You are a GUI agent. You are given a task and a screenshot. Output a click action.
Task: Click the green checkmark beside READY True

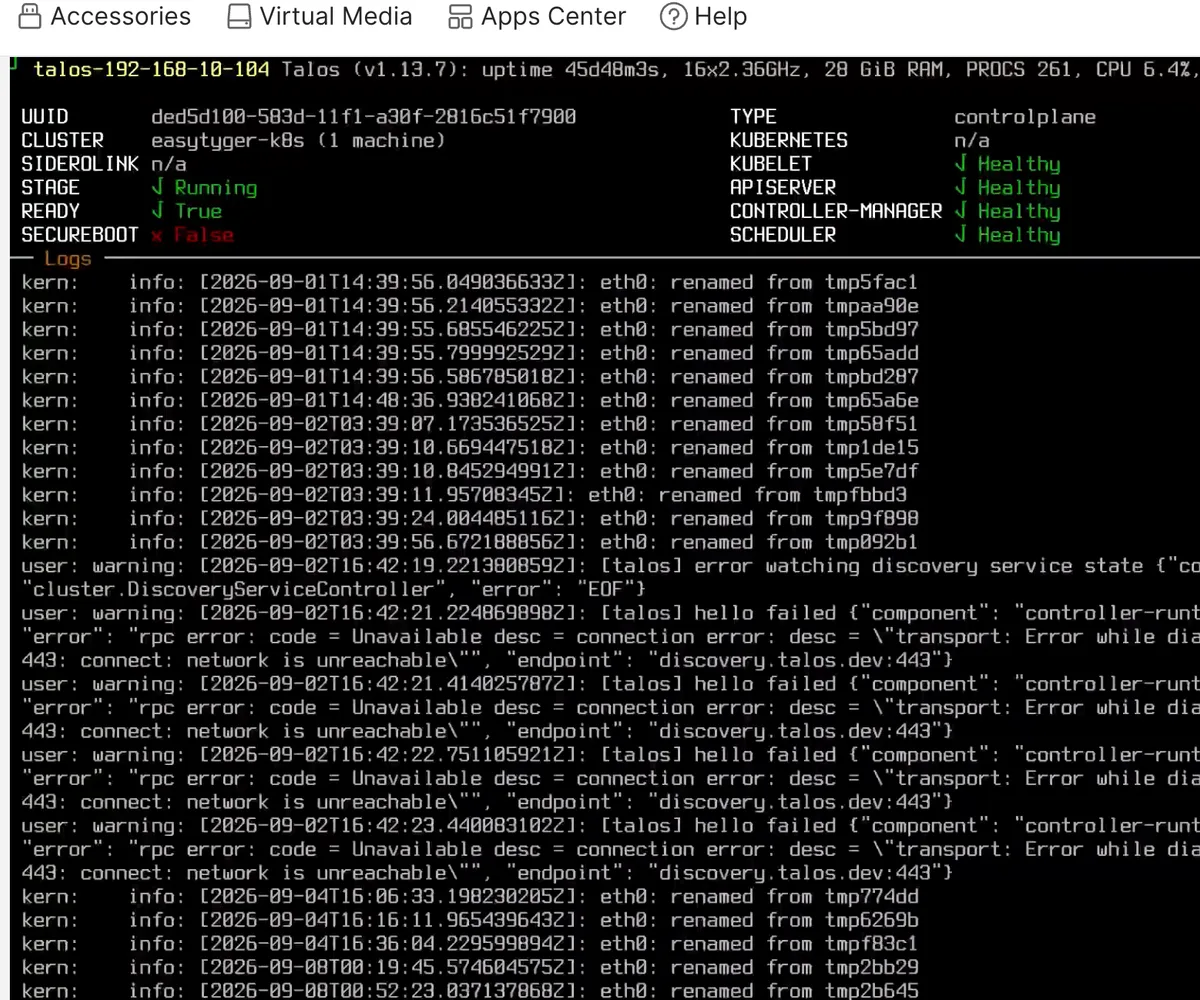(157, 211)
